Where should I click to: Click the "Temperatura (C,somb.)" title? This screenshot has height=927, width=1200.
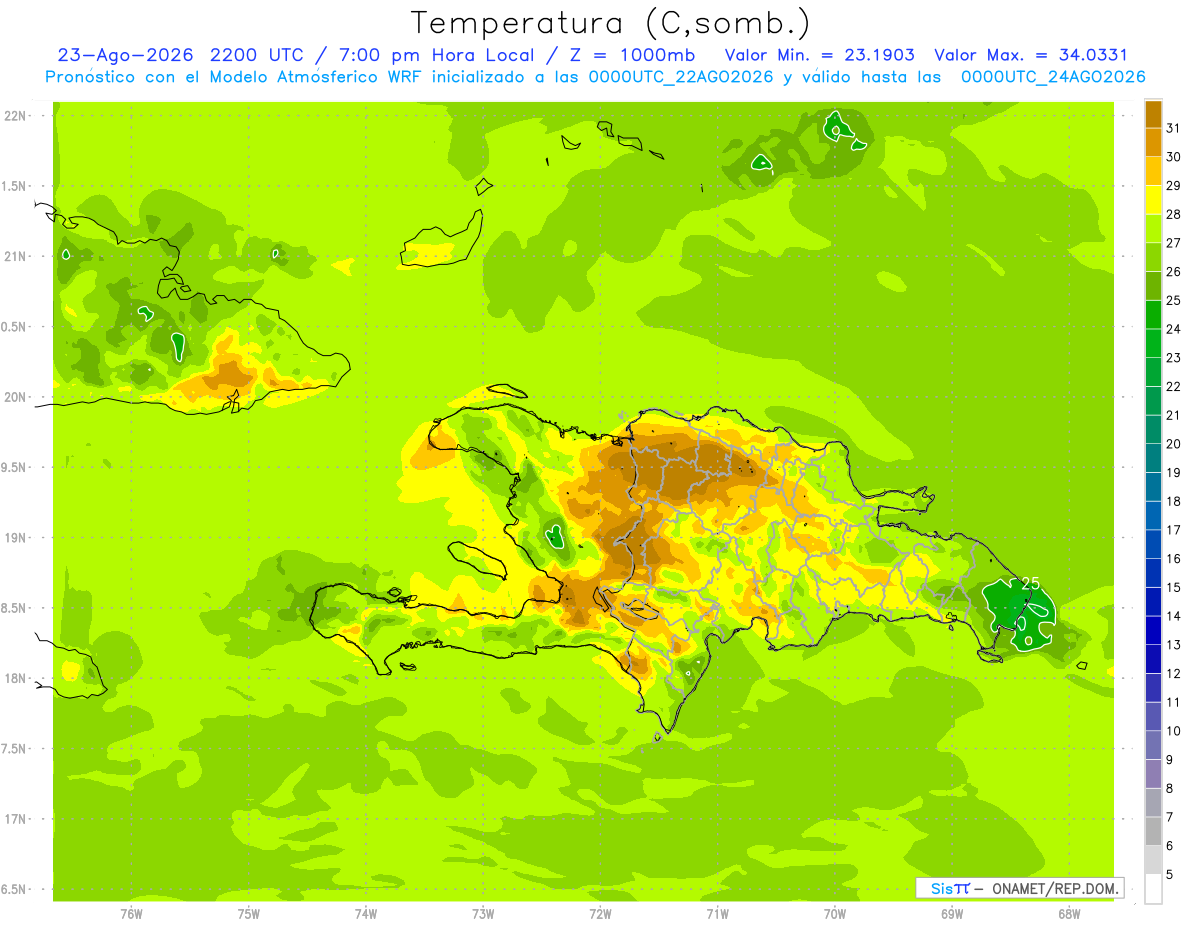point(611,23)
